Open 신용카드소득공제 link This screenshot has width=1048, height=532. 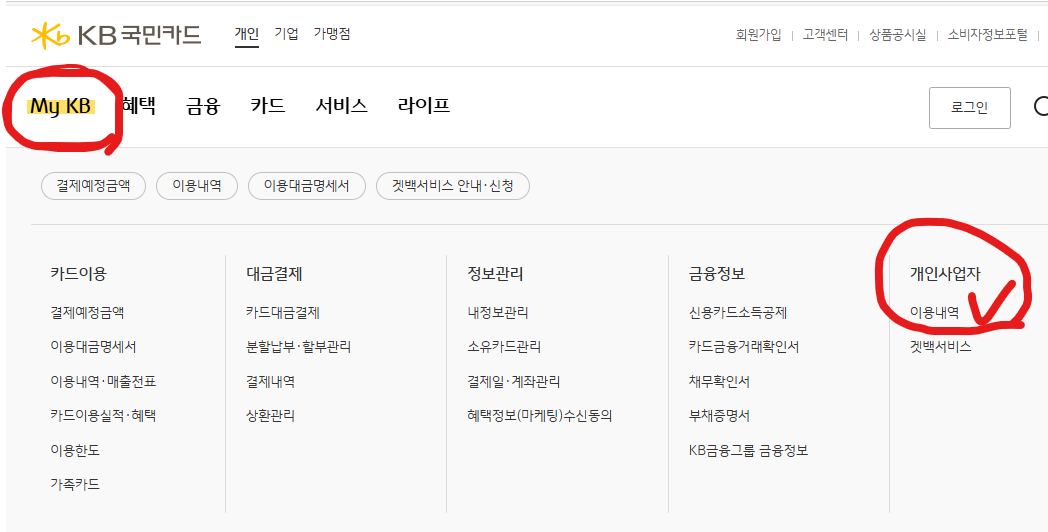coord(738,312)
